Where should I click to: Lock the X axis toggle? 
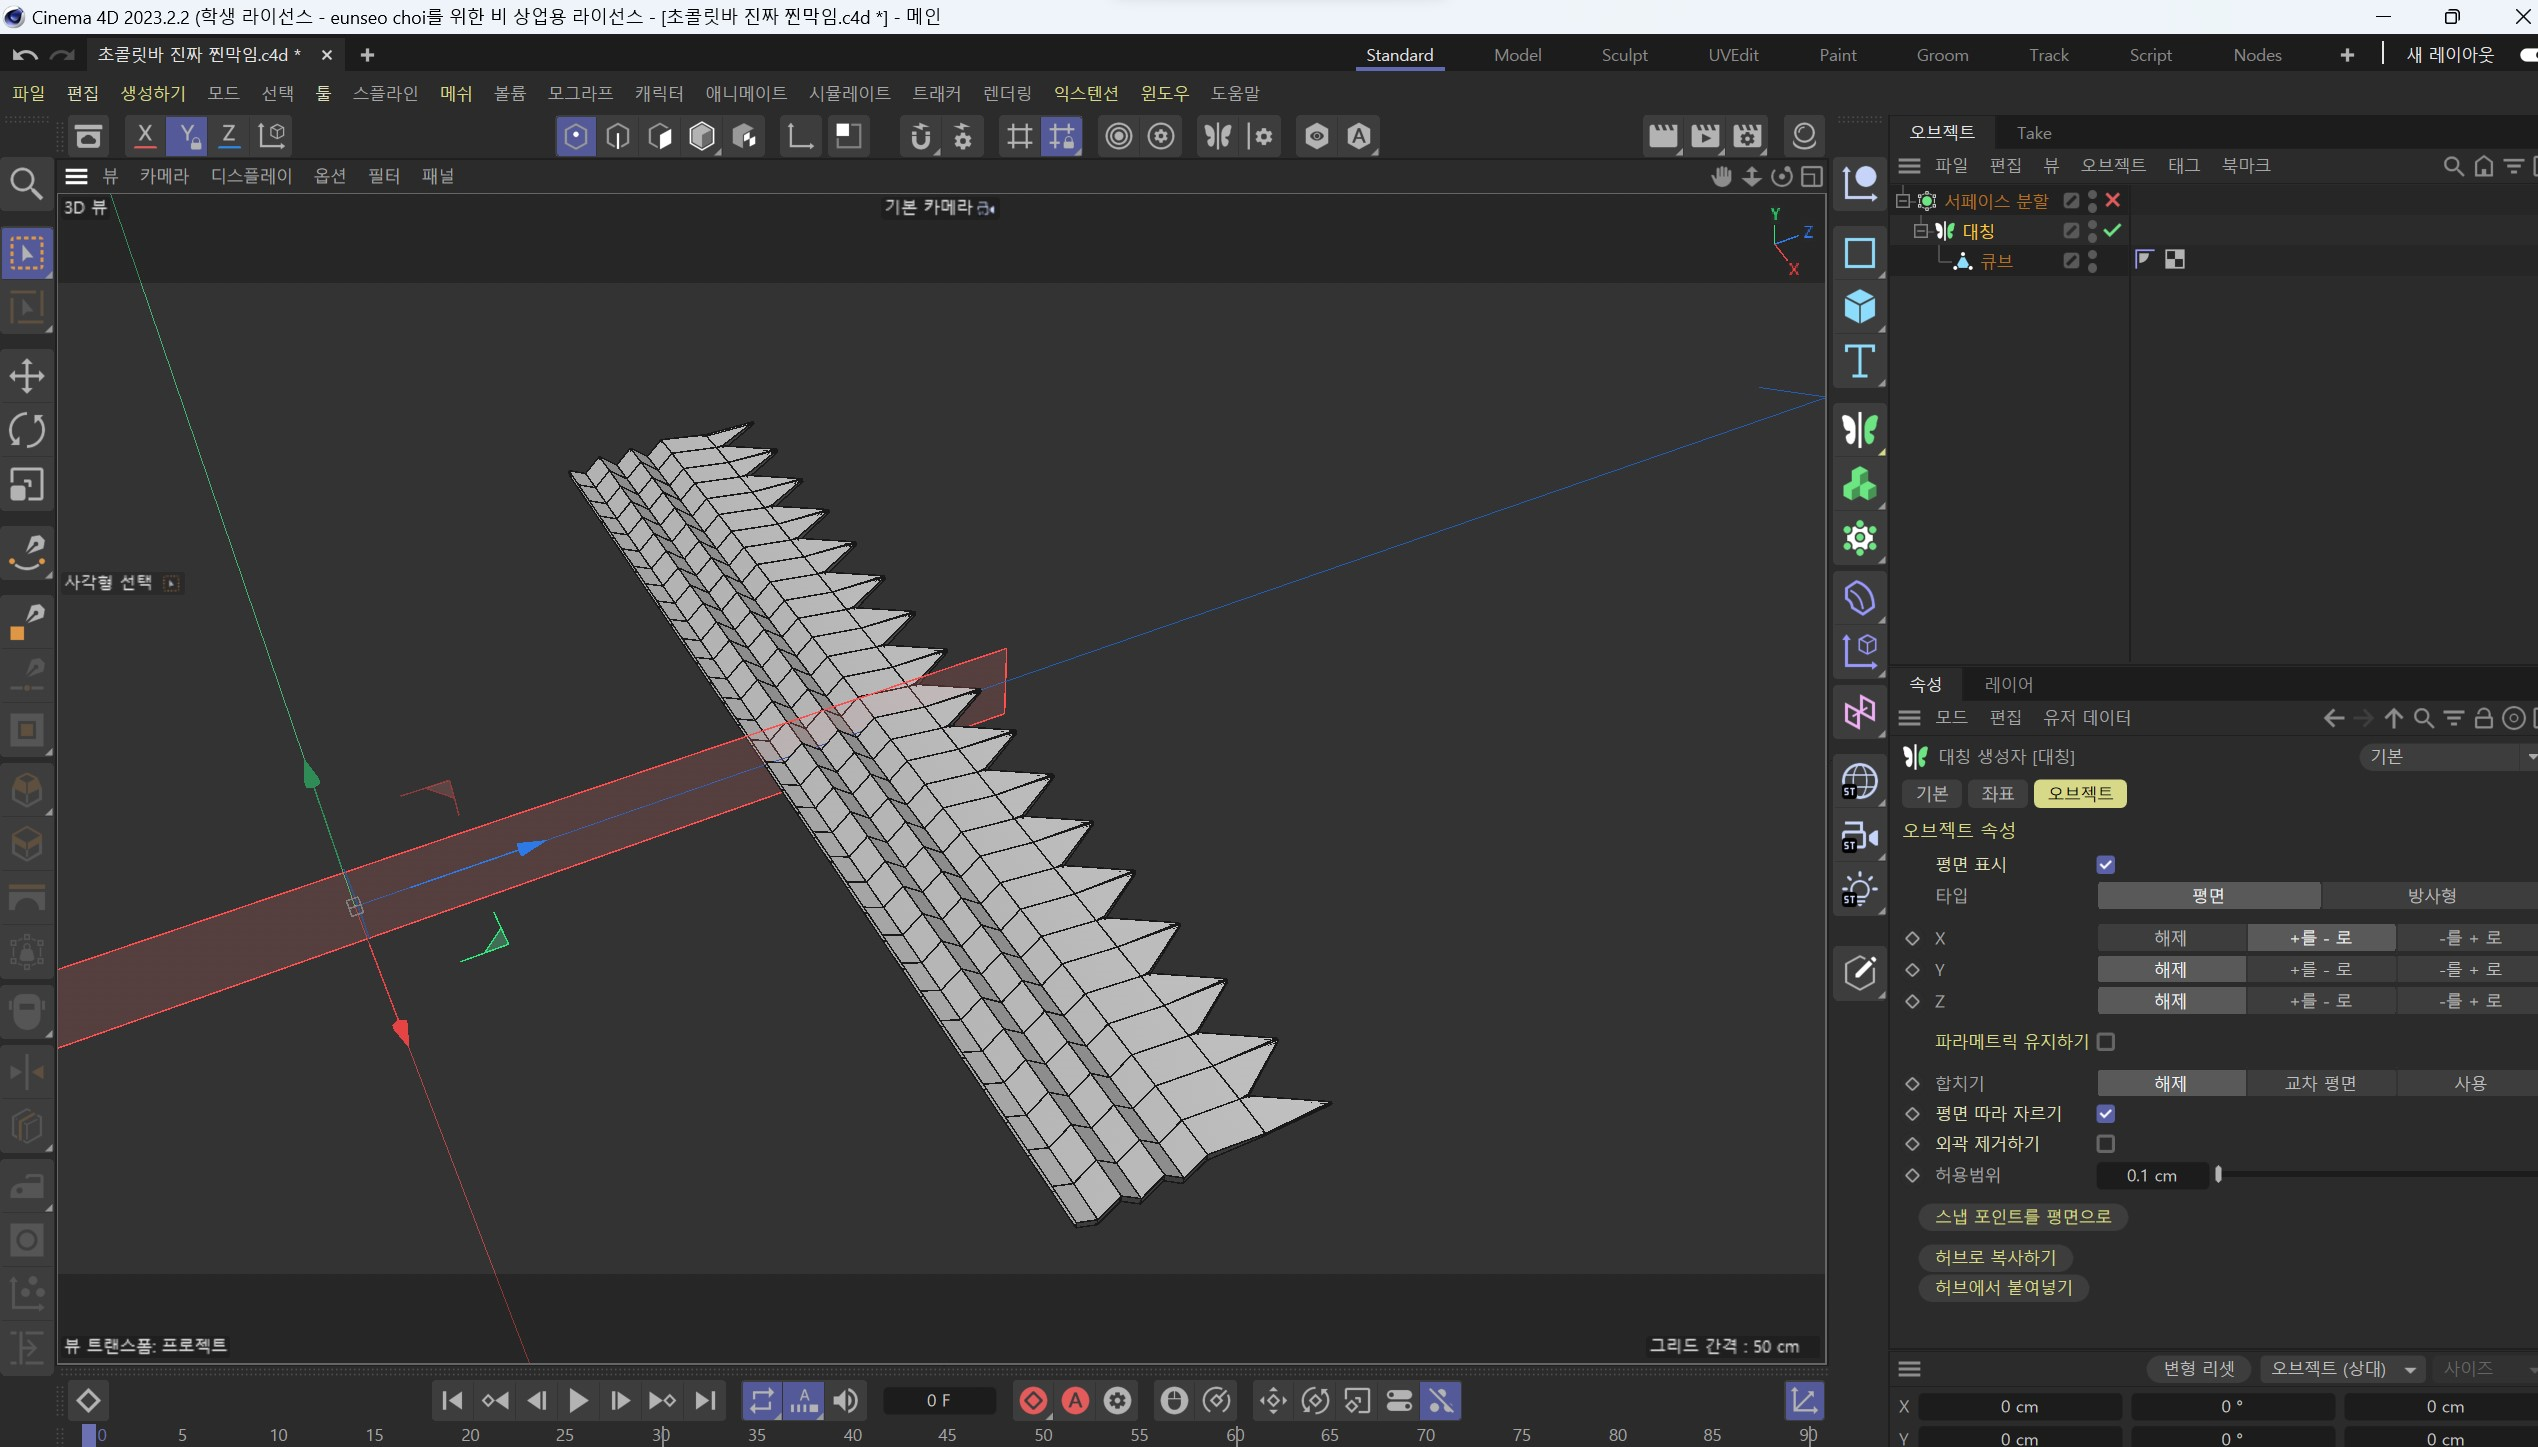[145, 136]
